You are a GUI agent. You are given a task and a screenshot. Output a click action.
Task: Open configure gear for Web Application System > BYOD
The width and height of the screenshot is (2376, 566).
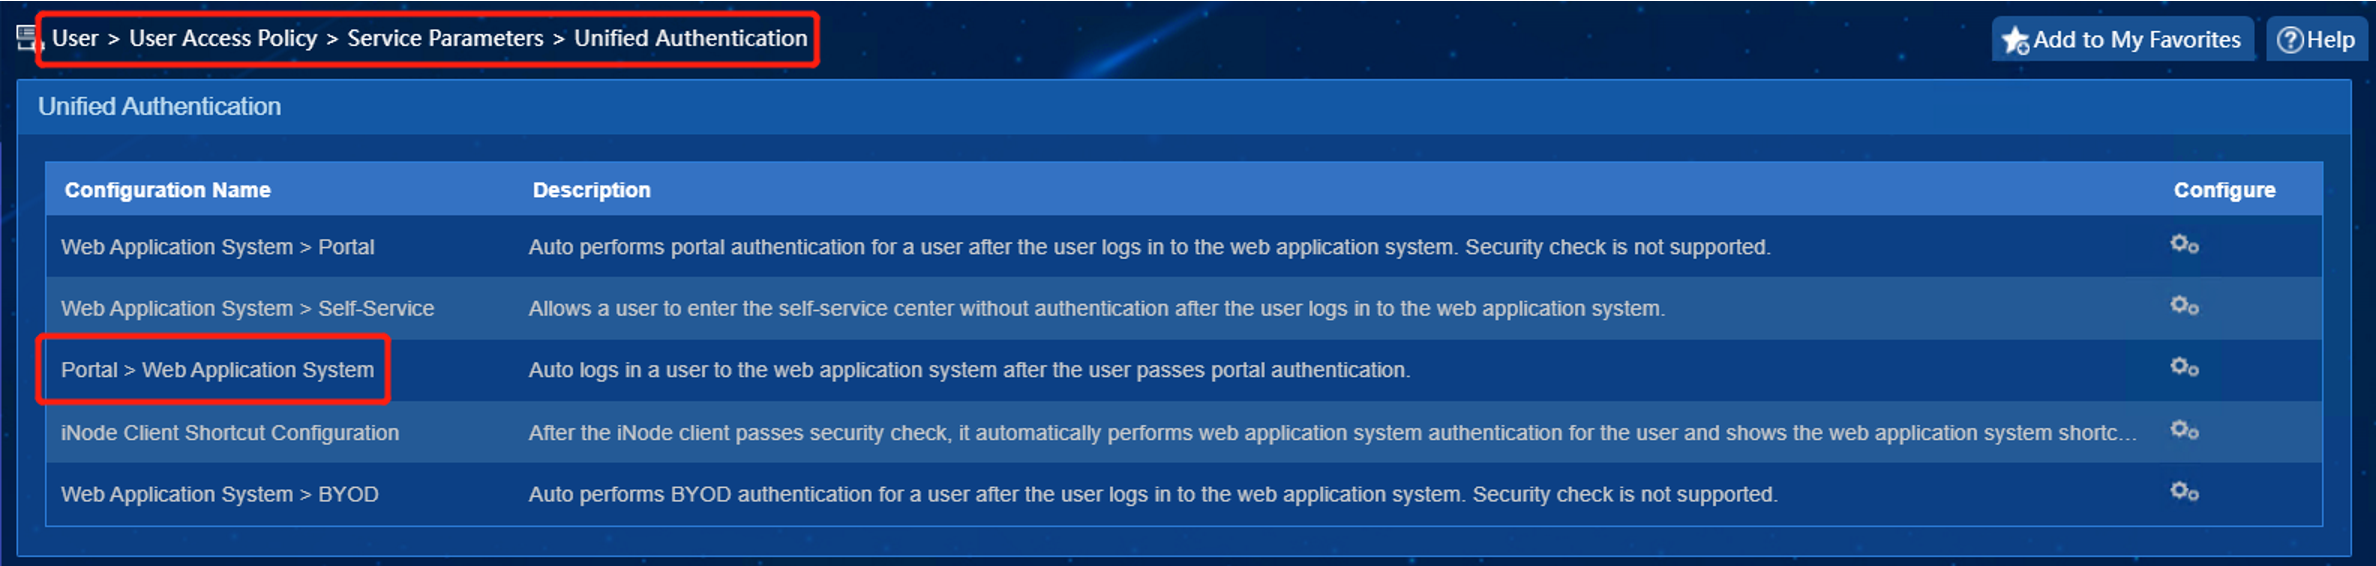coord(2184,492)
